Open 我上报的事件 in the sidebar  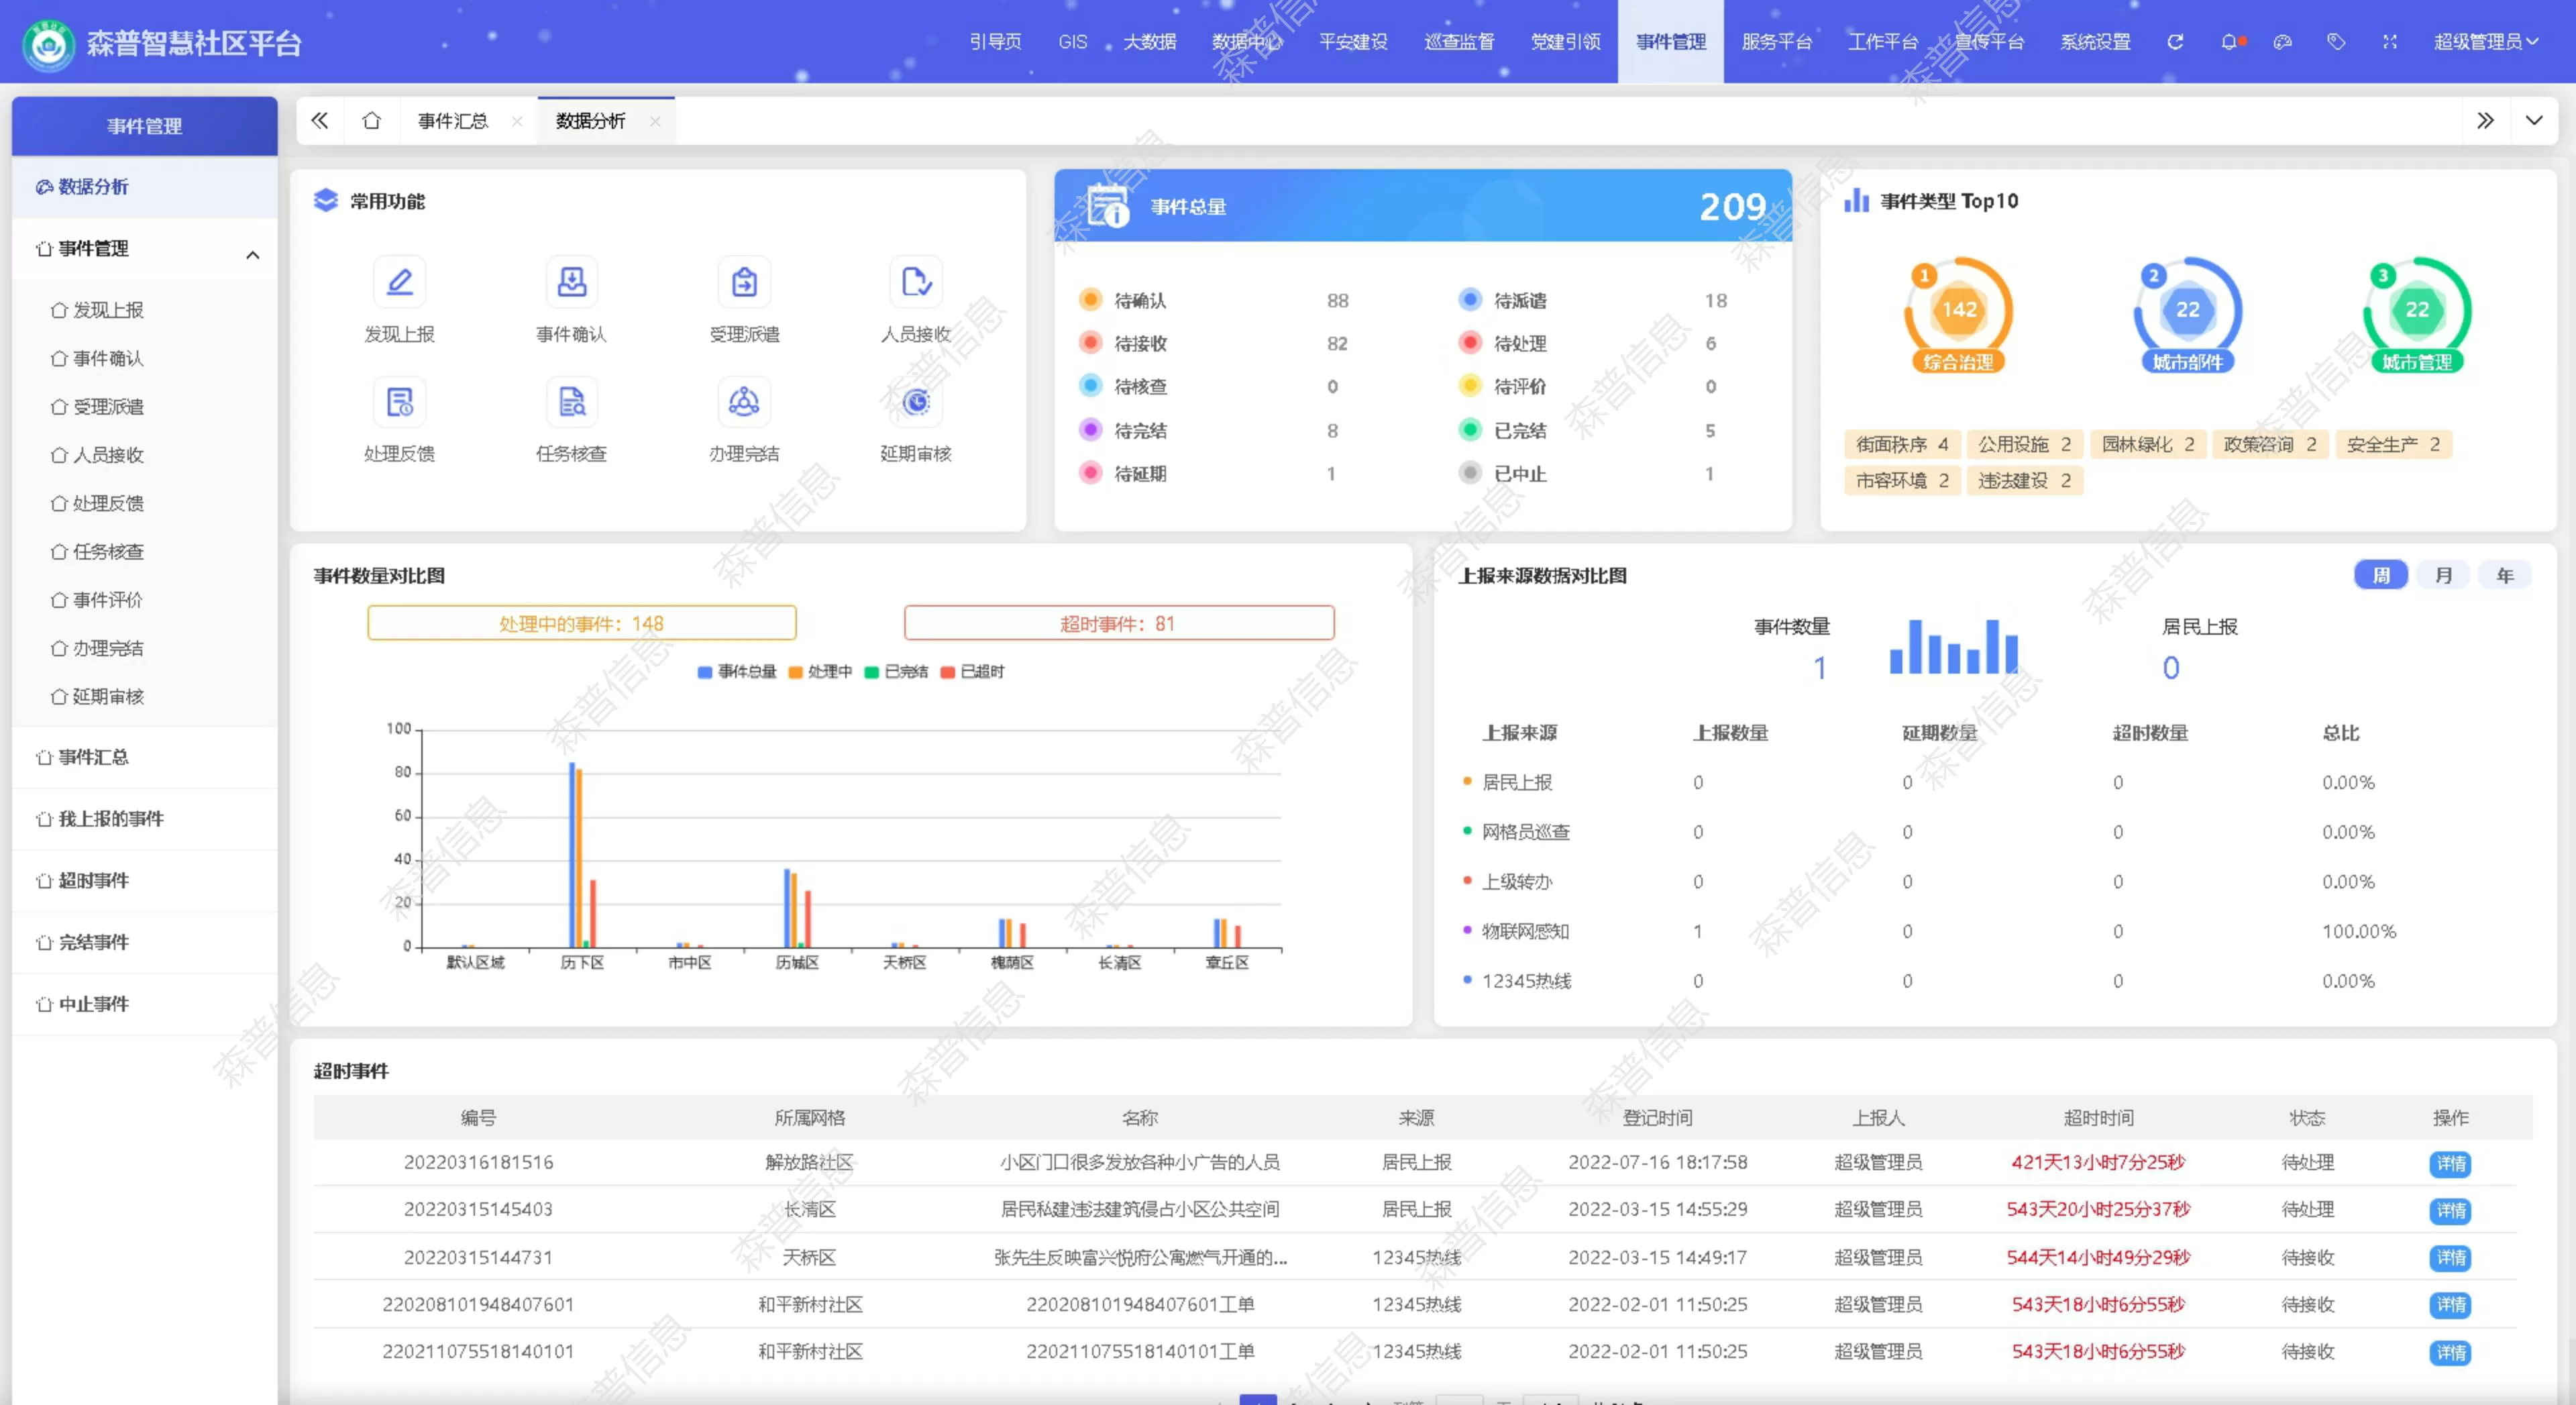(x=144, y=819)
